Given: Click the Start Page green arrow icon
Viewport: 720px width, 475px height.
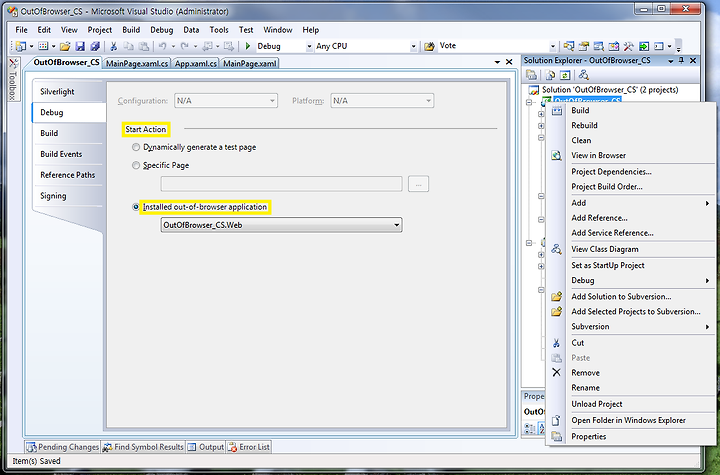Looking at the screenshot, I should pos(644,46).
